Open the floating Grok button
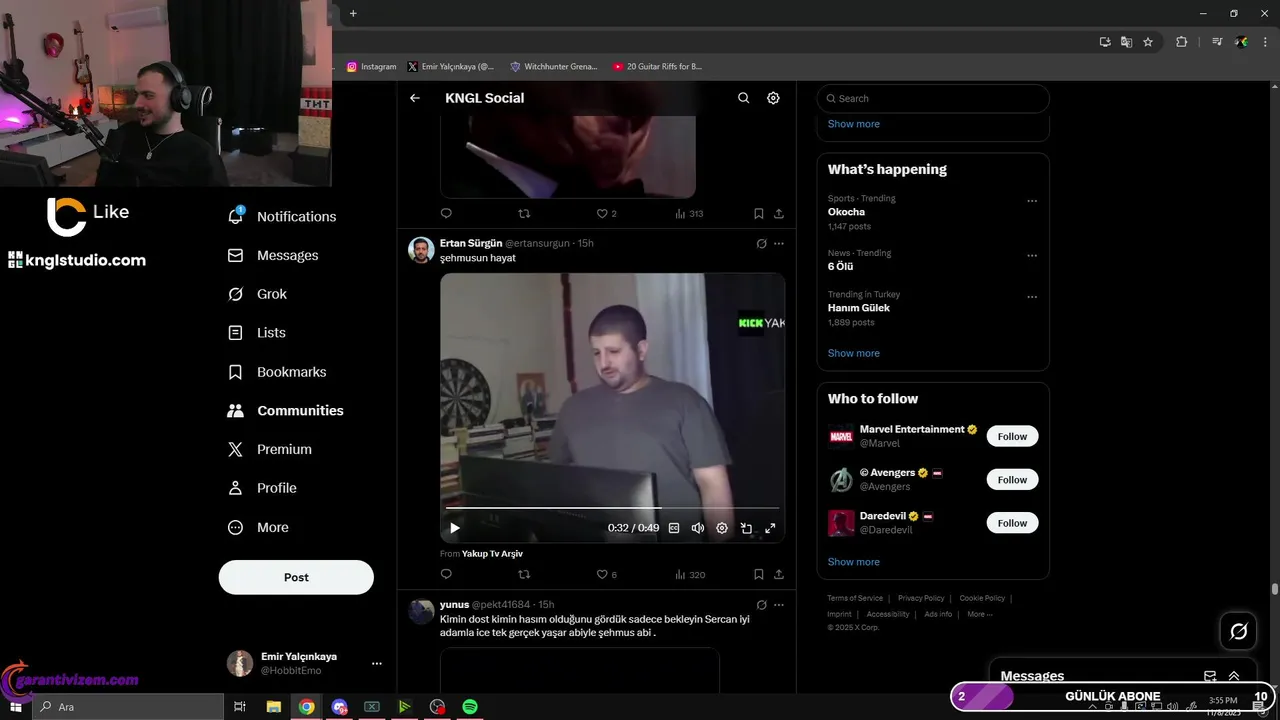Image resolution: width=1280 pixels, height=720 pixels. [x=1238, y=631]
